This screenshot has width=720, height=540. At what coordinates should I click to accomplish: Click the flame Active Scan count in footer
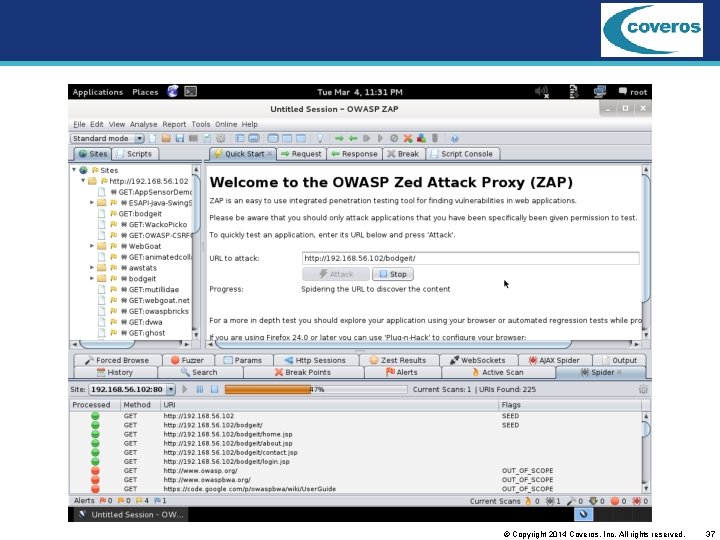(x=532, y=501)
